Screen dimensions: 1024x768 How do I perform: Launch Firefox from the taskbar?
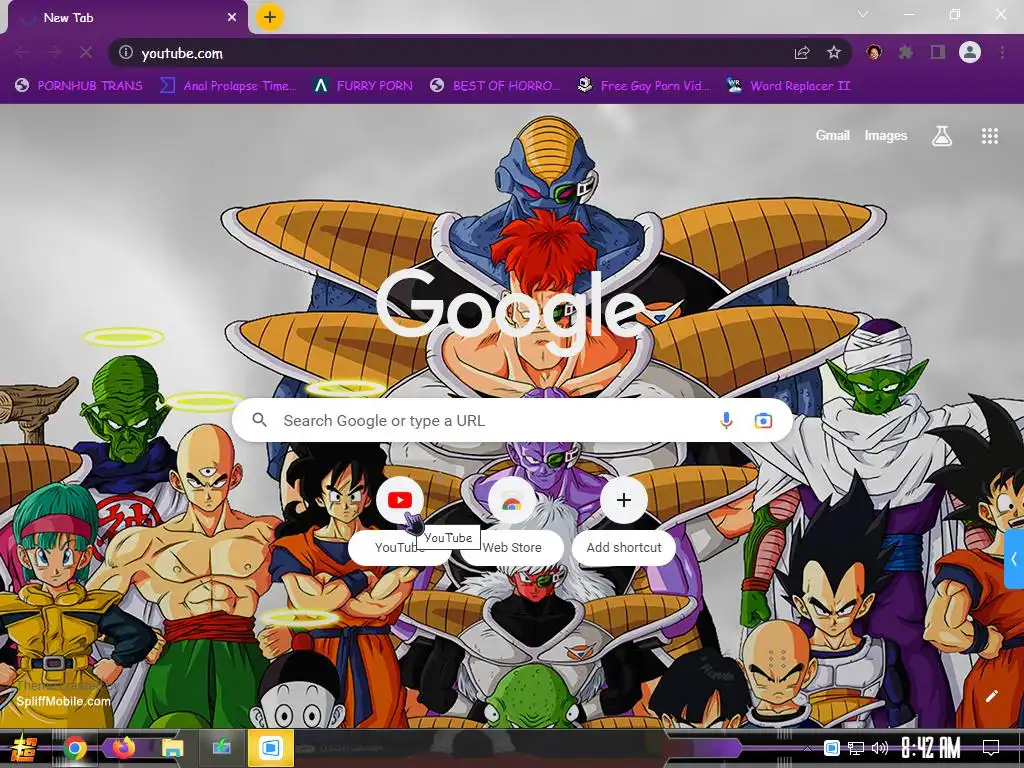pos(123,748)
